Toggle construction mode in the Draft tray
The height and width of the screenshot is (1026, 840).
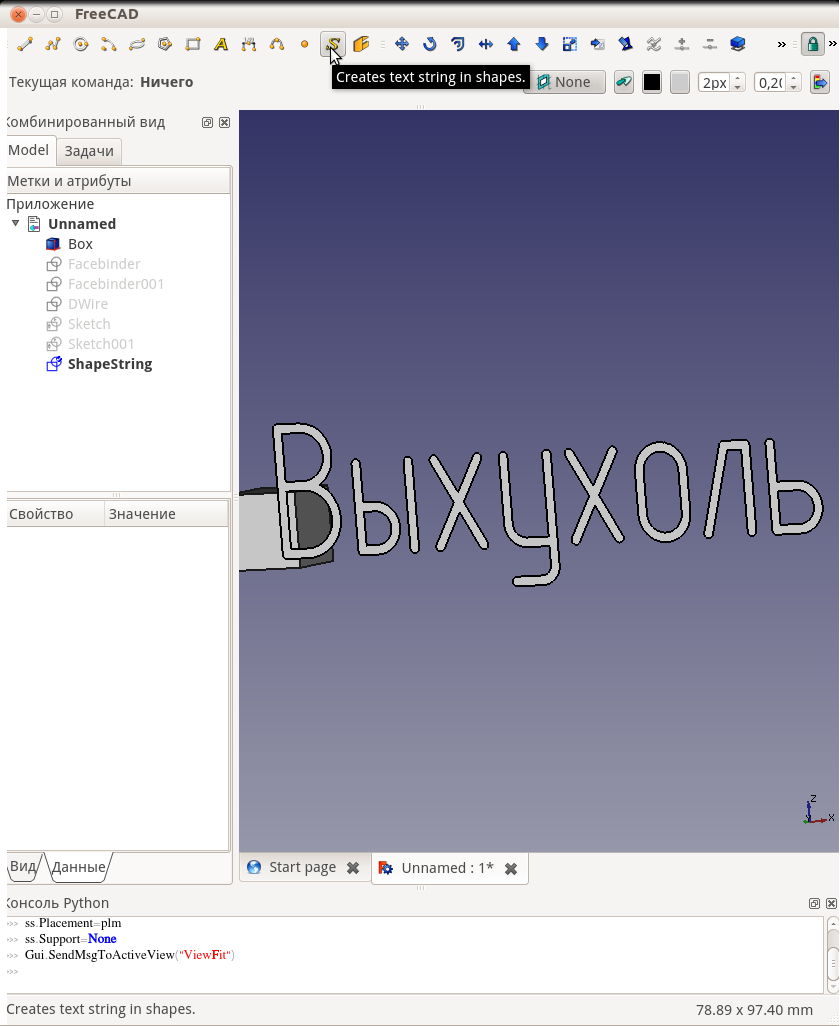pyautogui.click(x=623, y=82)
